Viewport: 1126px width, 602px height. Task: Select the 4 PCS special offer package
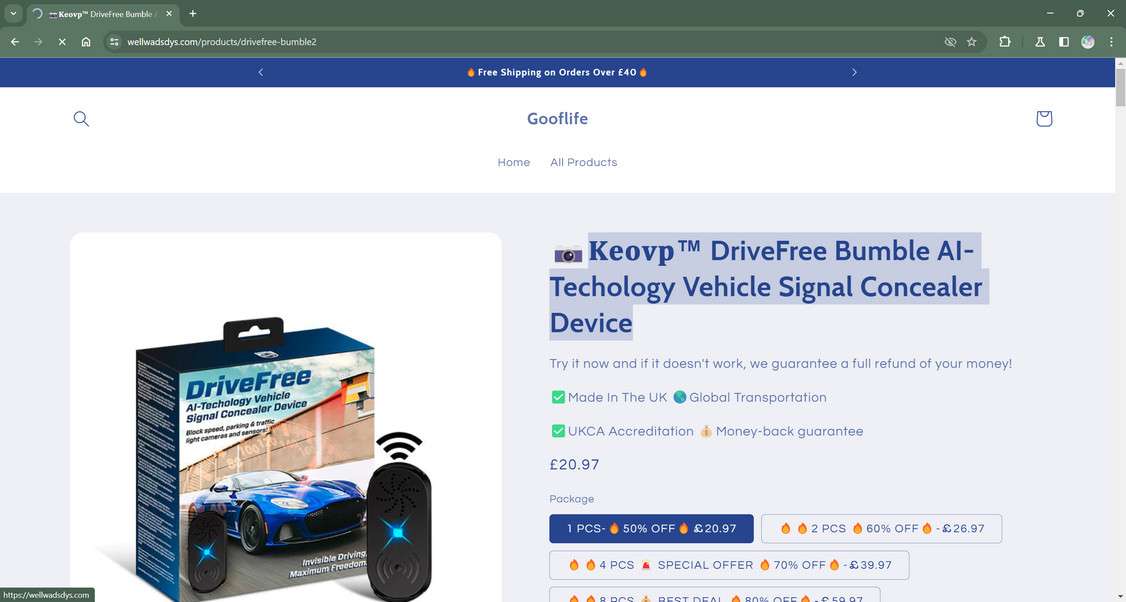click(729, 565)
